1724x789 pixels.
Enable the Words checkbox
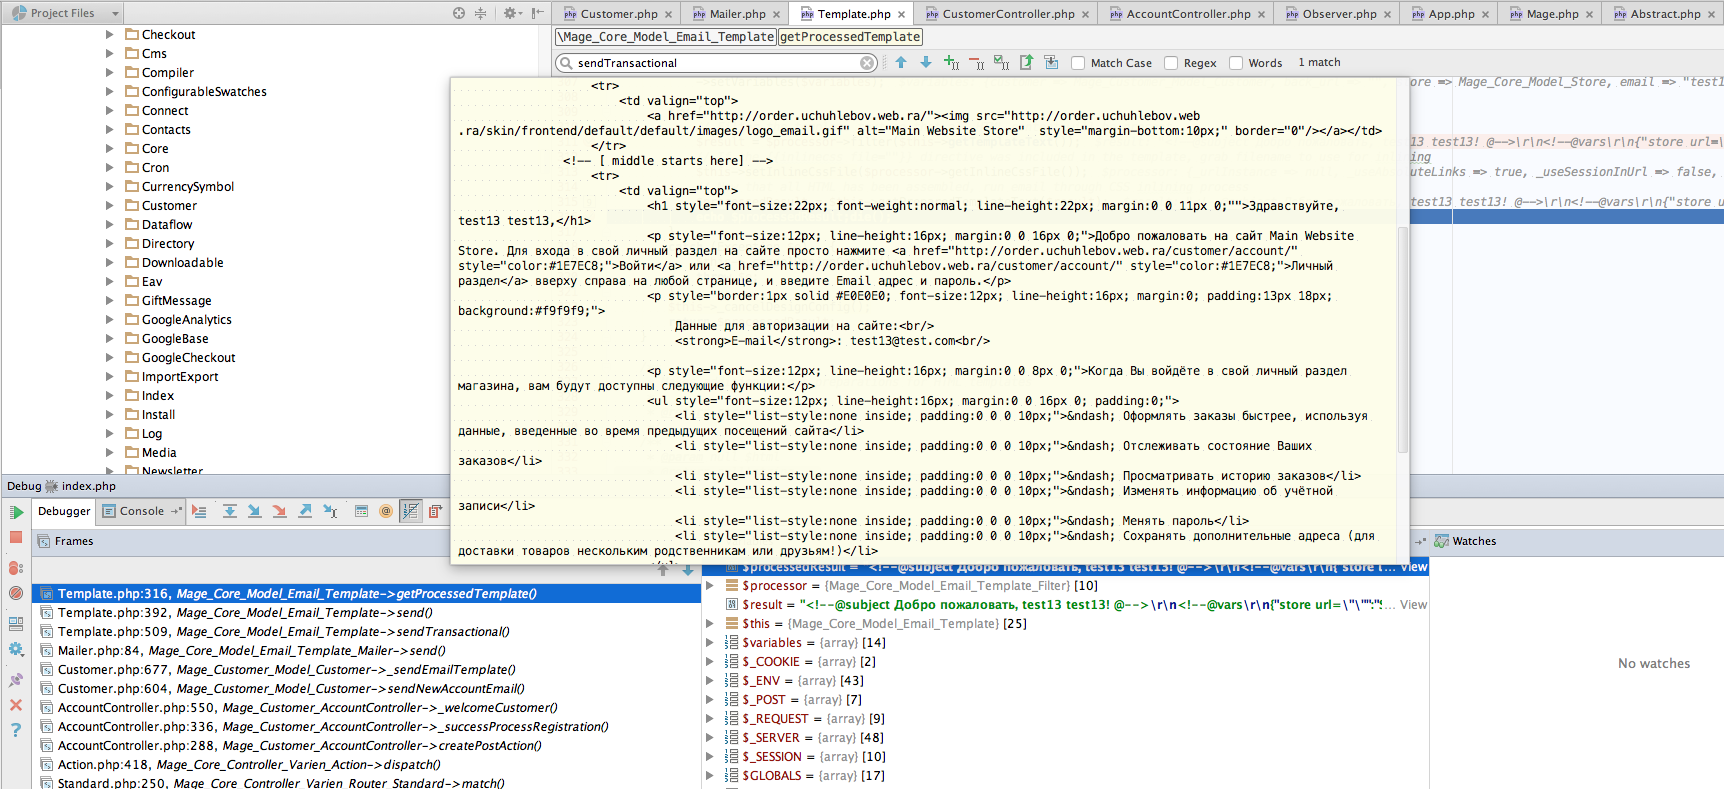pyautogui.click(x=1236, y=63)
